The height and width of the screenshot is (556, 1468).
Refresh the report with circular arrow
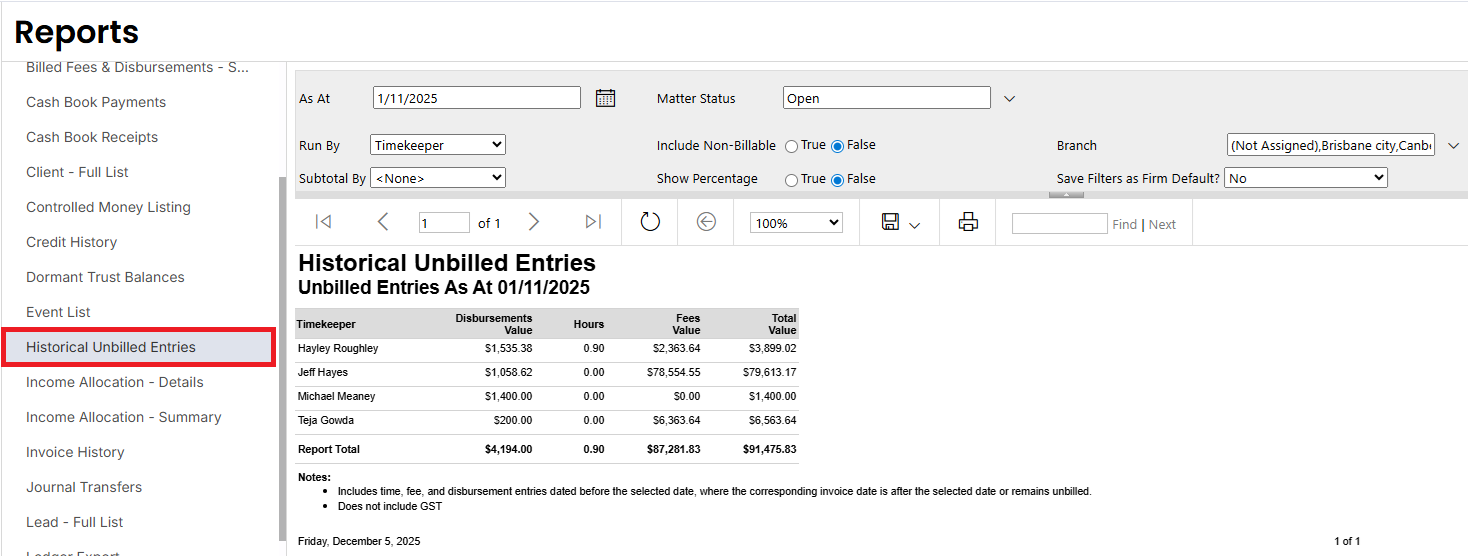point(650,222)
